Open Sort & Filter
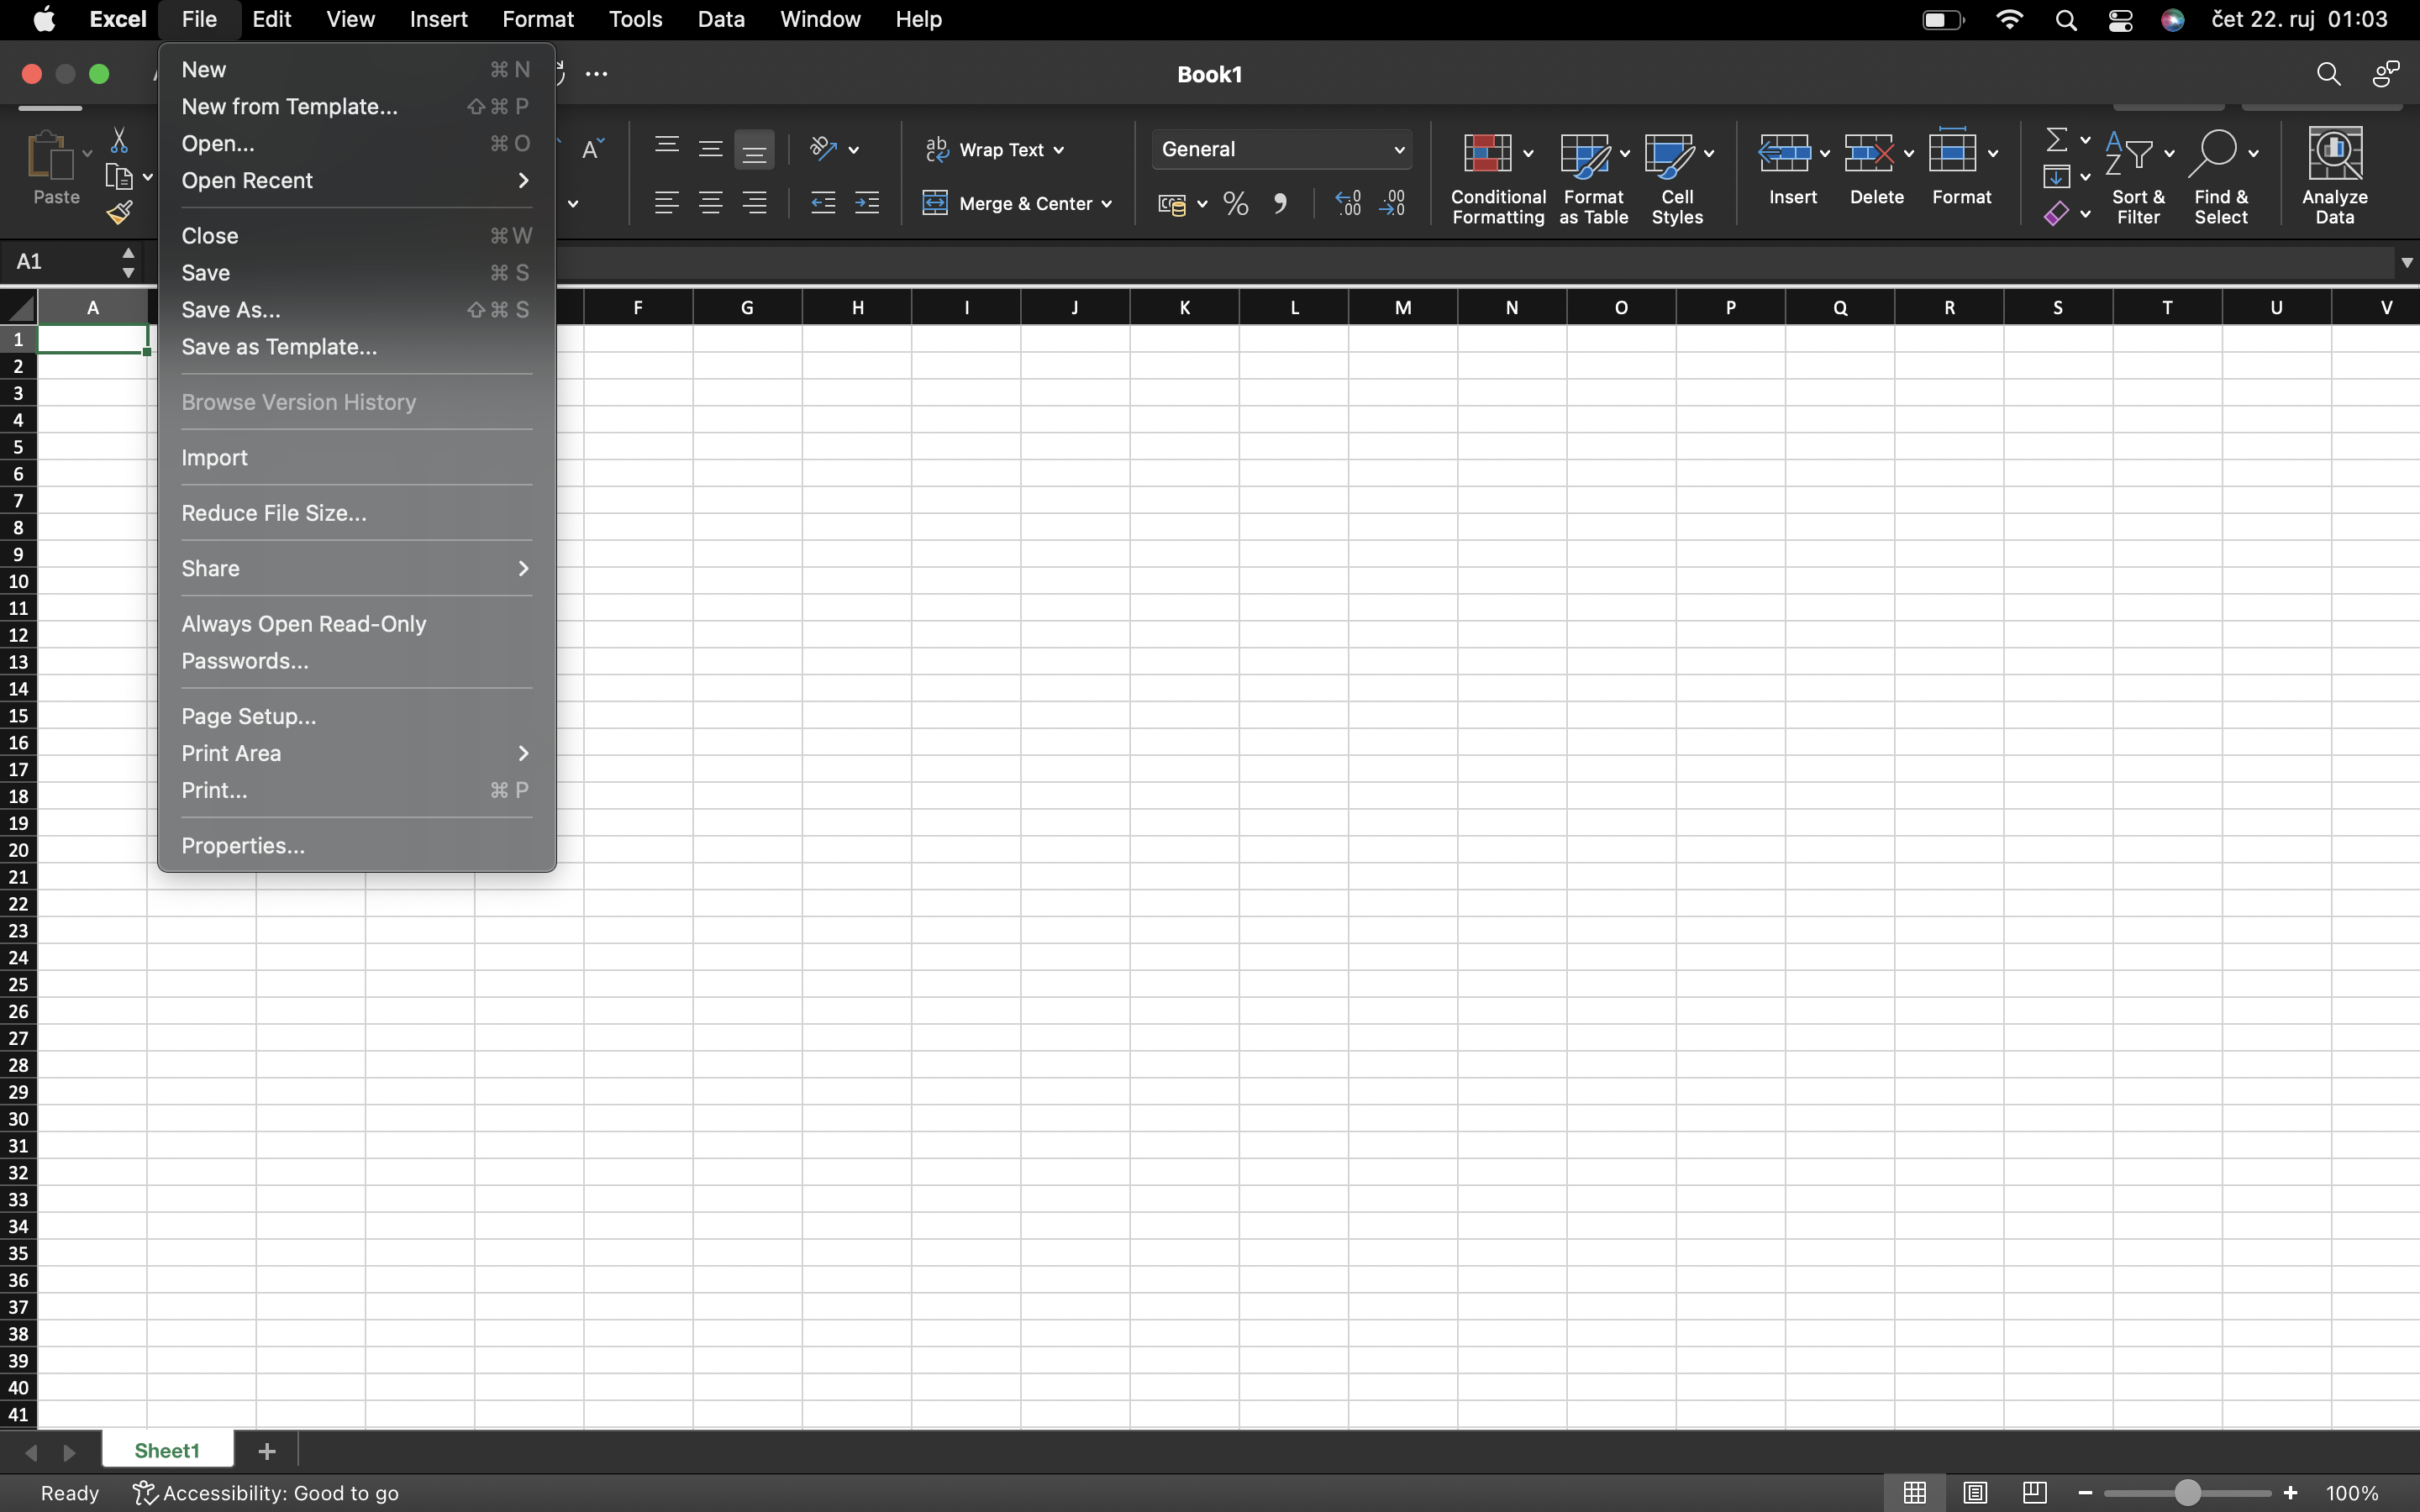 point(2138,177)
